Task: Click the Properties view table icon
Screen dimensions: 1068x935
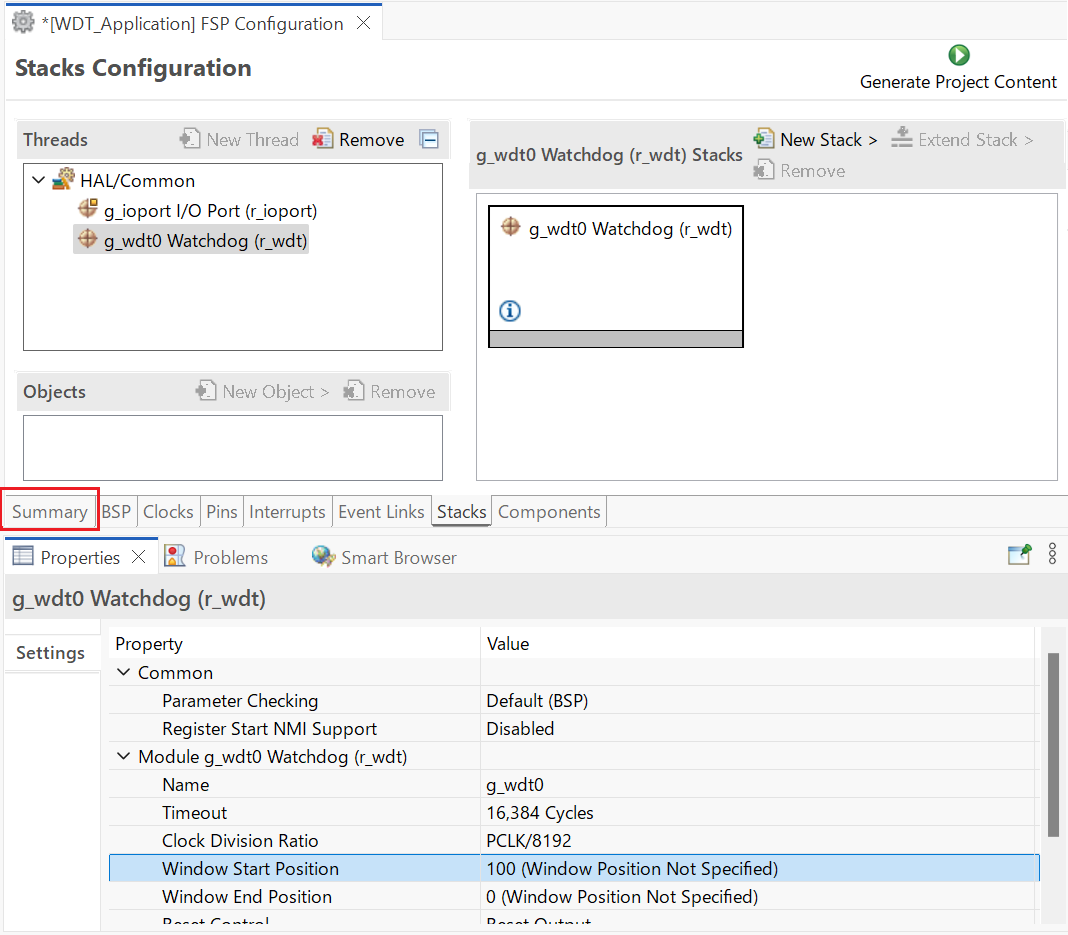Action: pyautogui.click(x=23, y=556)
